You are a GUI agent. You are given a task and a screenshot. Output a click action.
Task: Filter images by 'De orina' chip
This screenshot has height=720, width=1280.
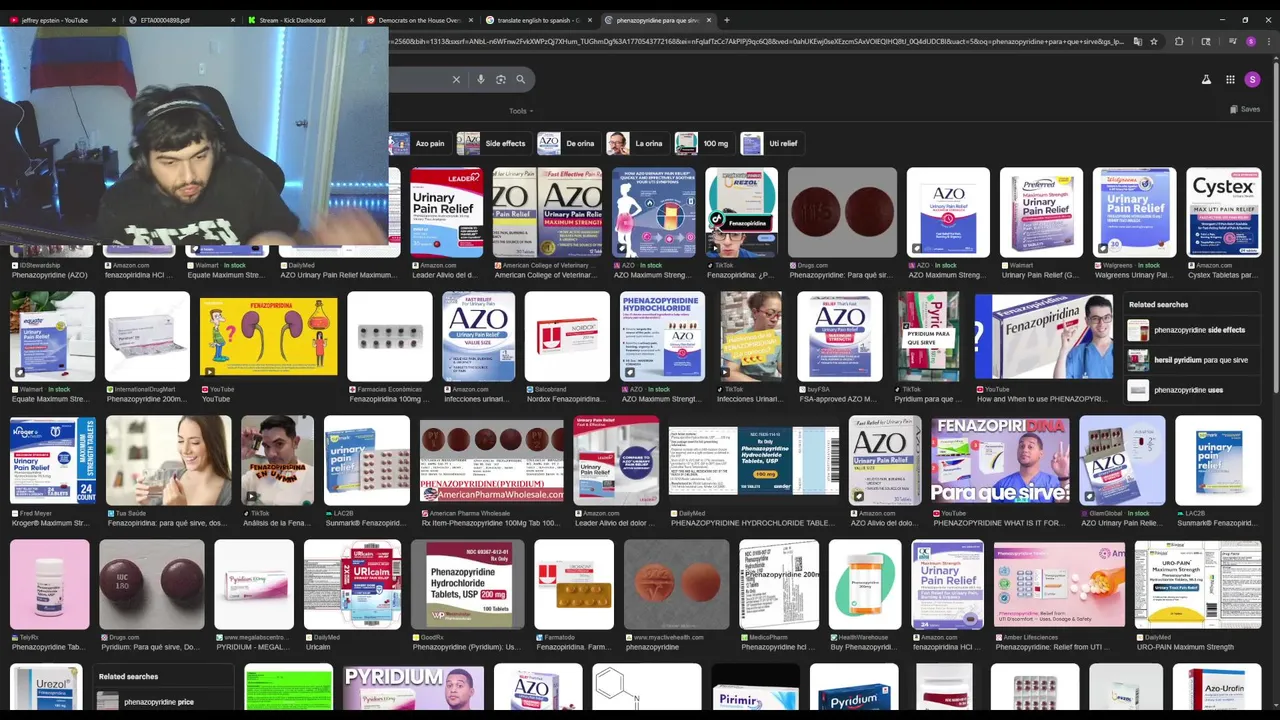[x=568, y=143]
